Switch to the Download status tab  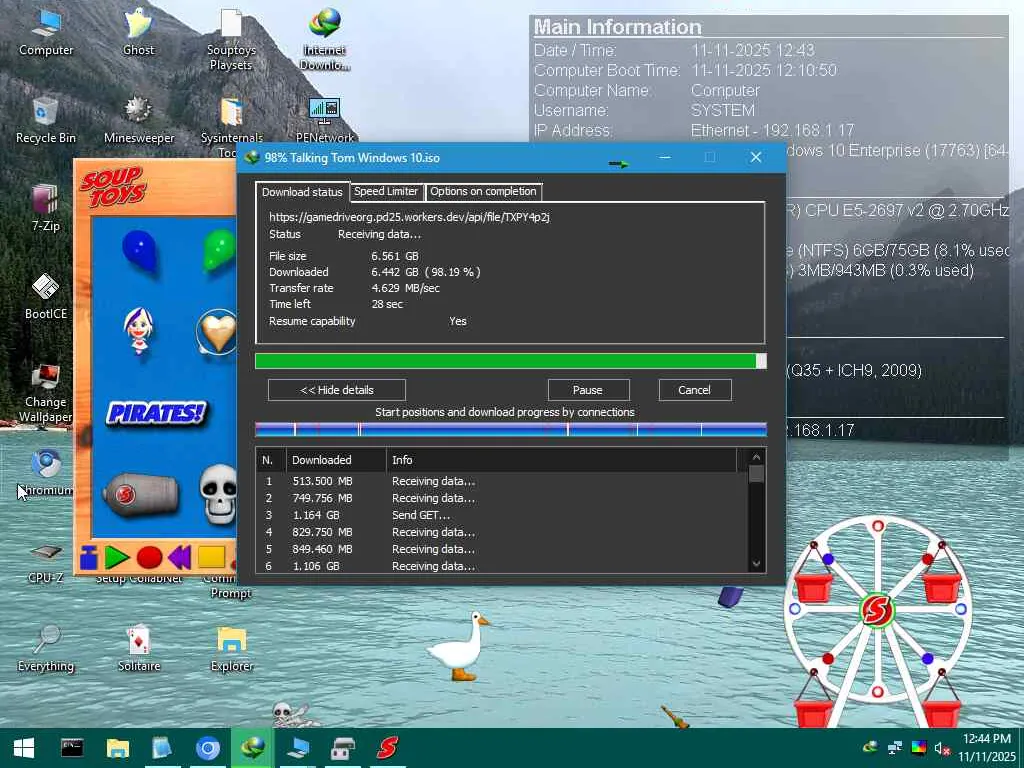click(x=302, y=192)
